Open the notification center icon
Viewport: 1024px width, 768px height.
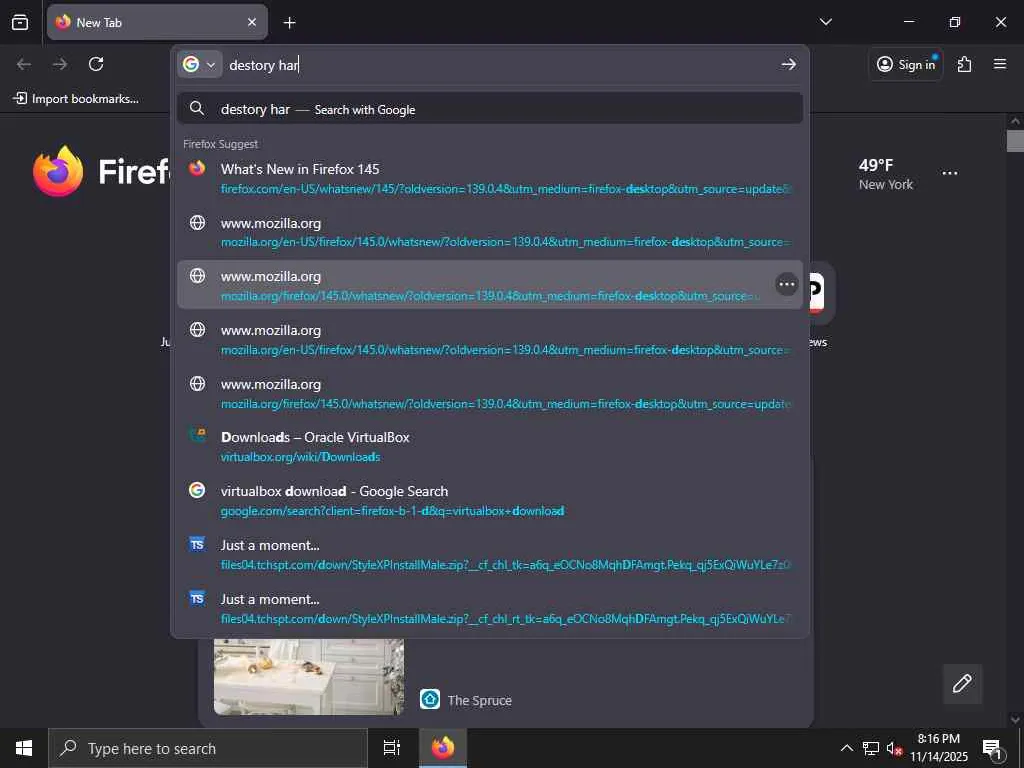point(992,749)
